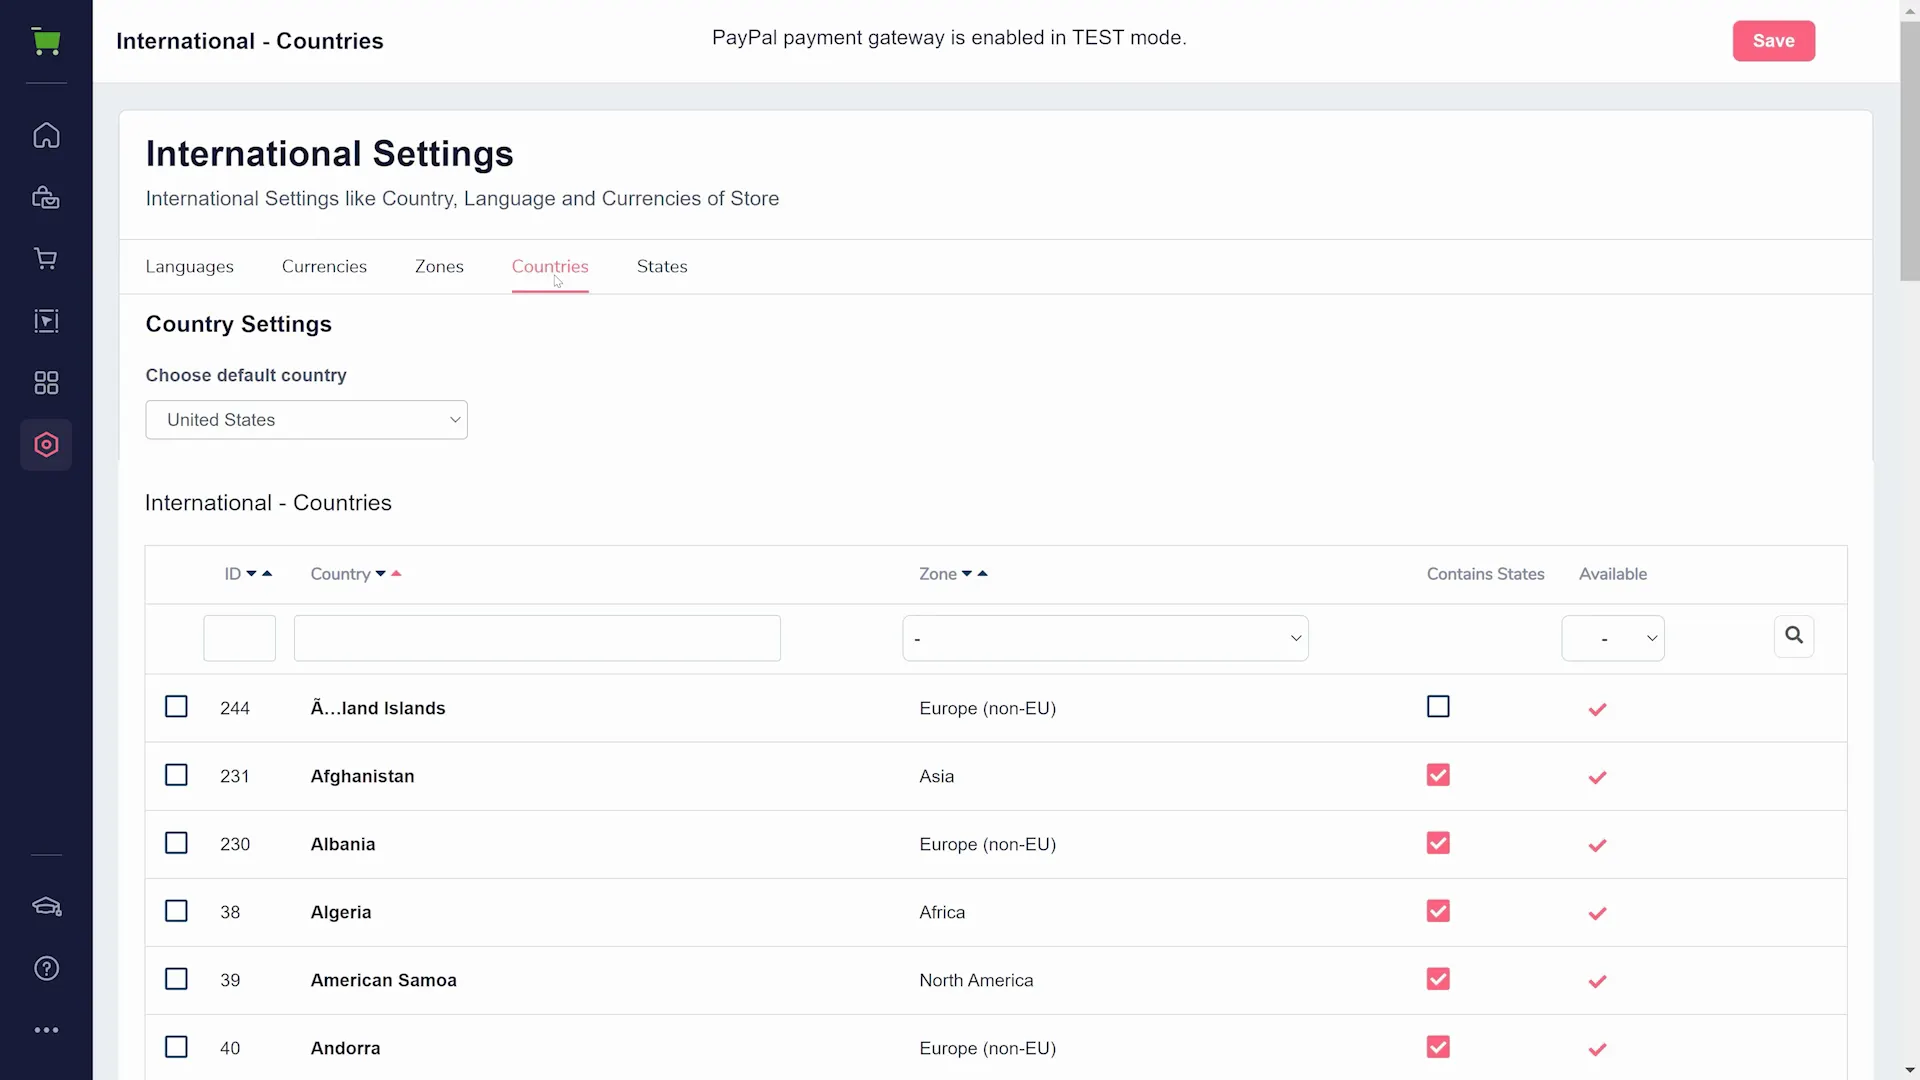Viewport: 1920px width, 1080px height.
Task: Select row checkbox for Afghanistan
Action: click(x=176, y=775)
